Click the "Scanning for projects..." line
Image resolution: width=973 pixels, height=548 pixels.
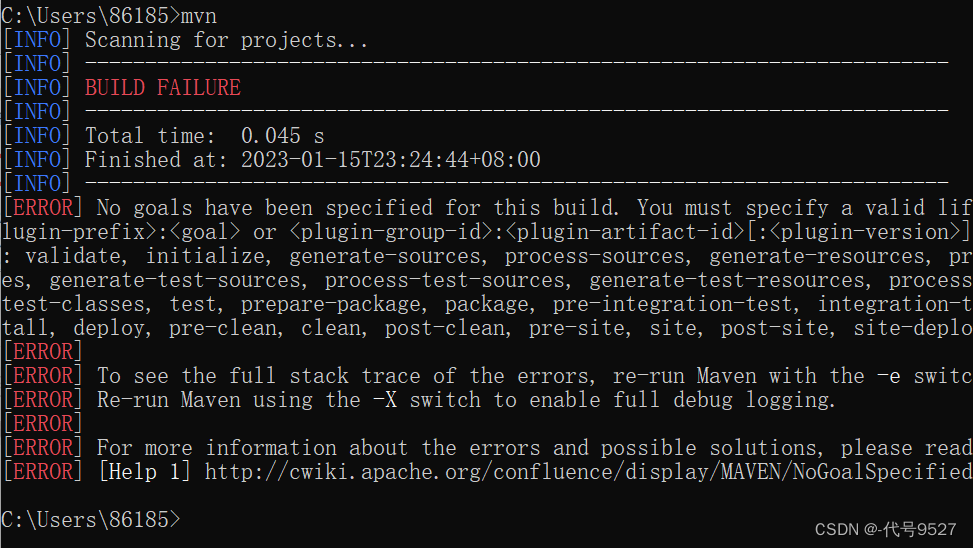tap(226, 40)
